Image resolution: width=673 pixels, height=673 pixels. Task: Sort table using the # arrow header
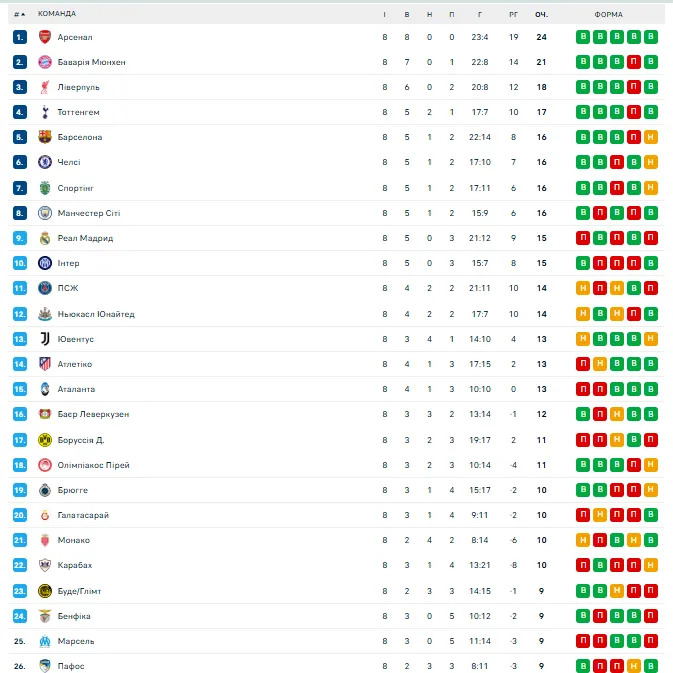pos(20,14)
